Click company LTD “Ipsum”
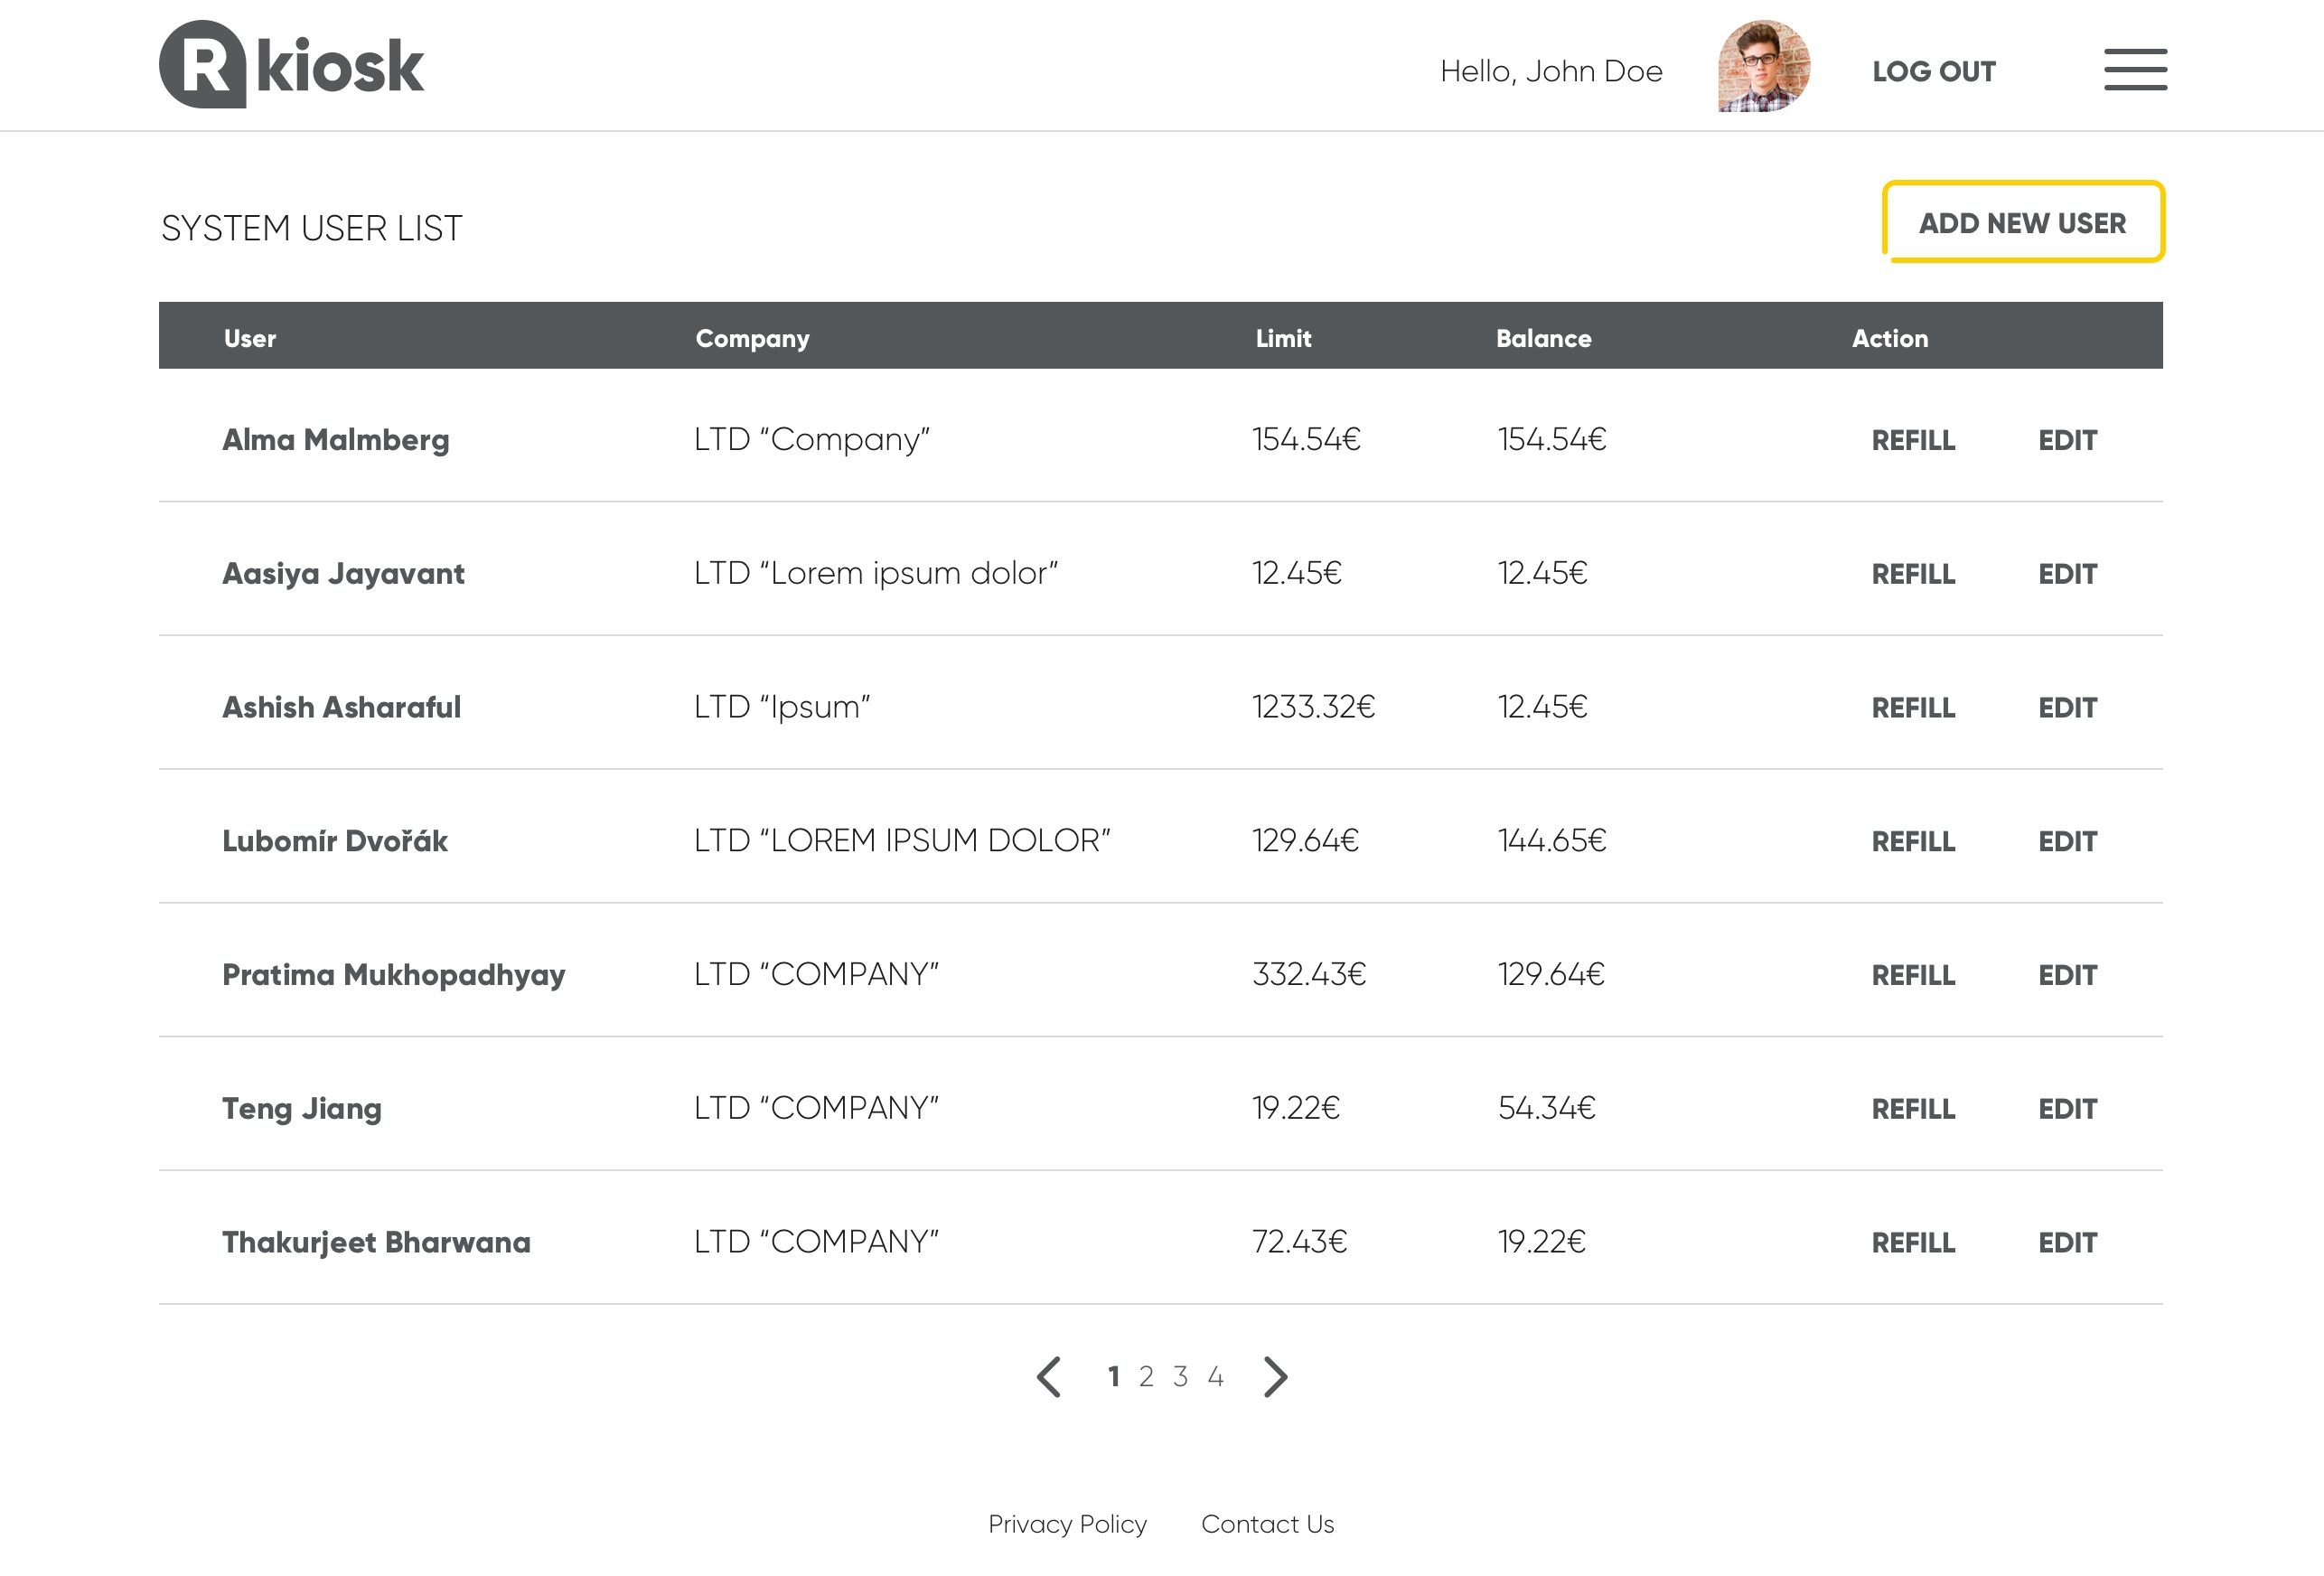 pos(782,707)
